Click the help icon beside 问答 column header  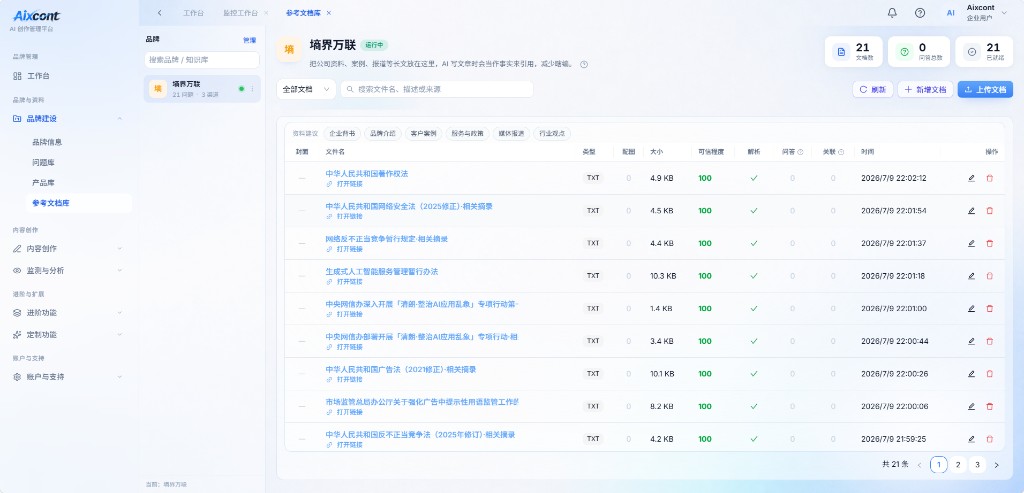pos(801,152)
